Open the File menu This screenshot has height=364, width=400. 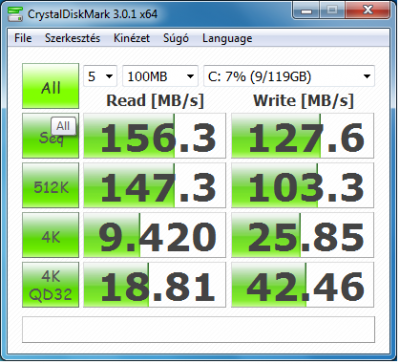(x=23, y=38)
